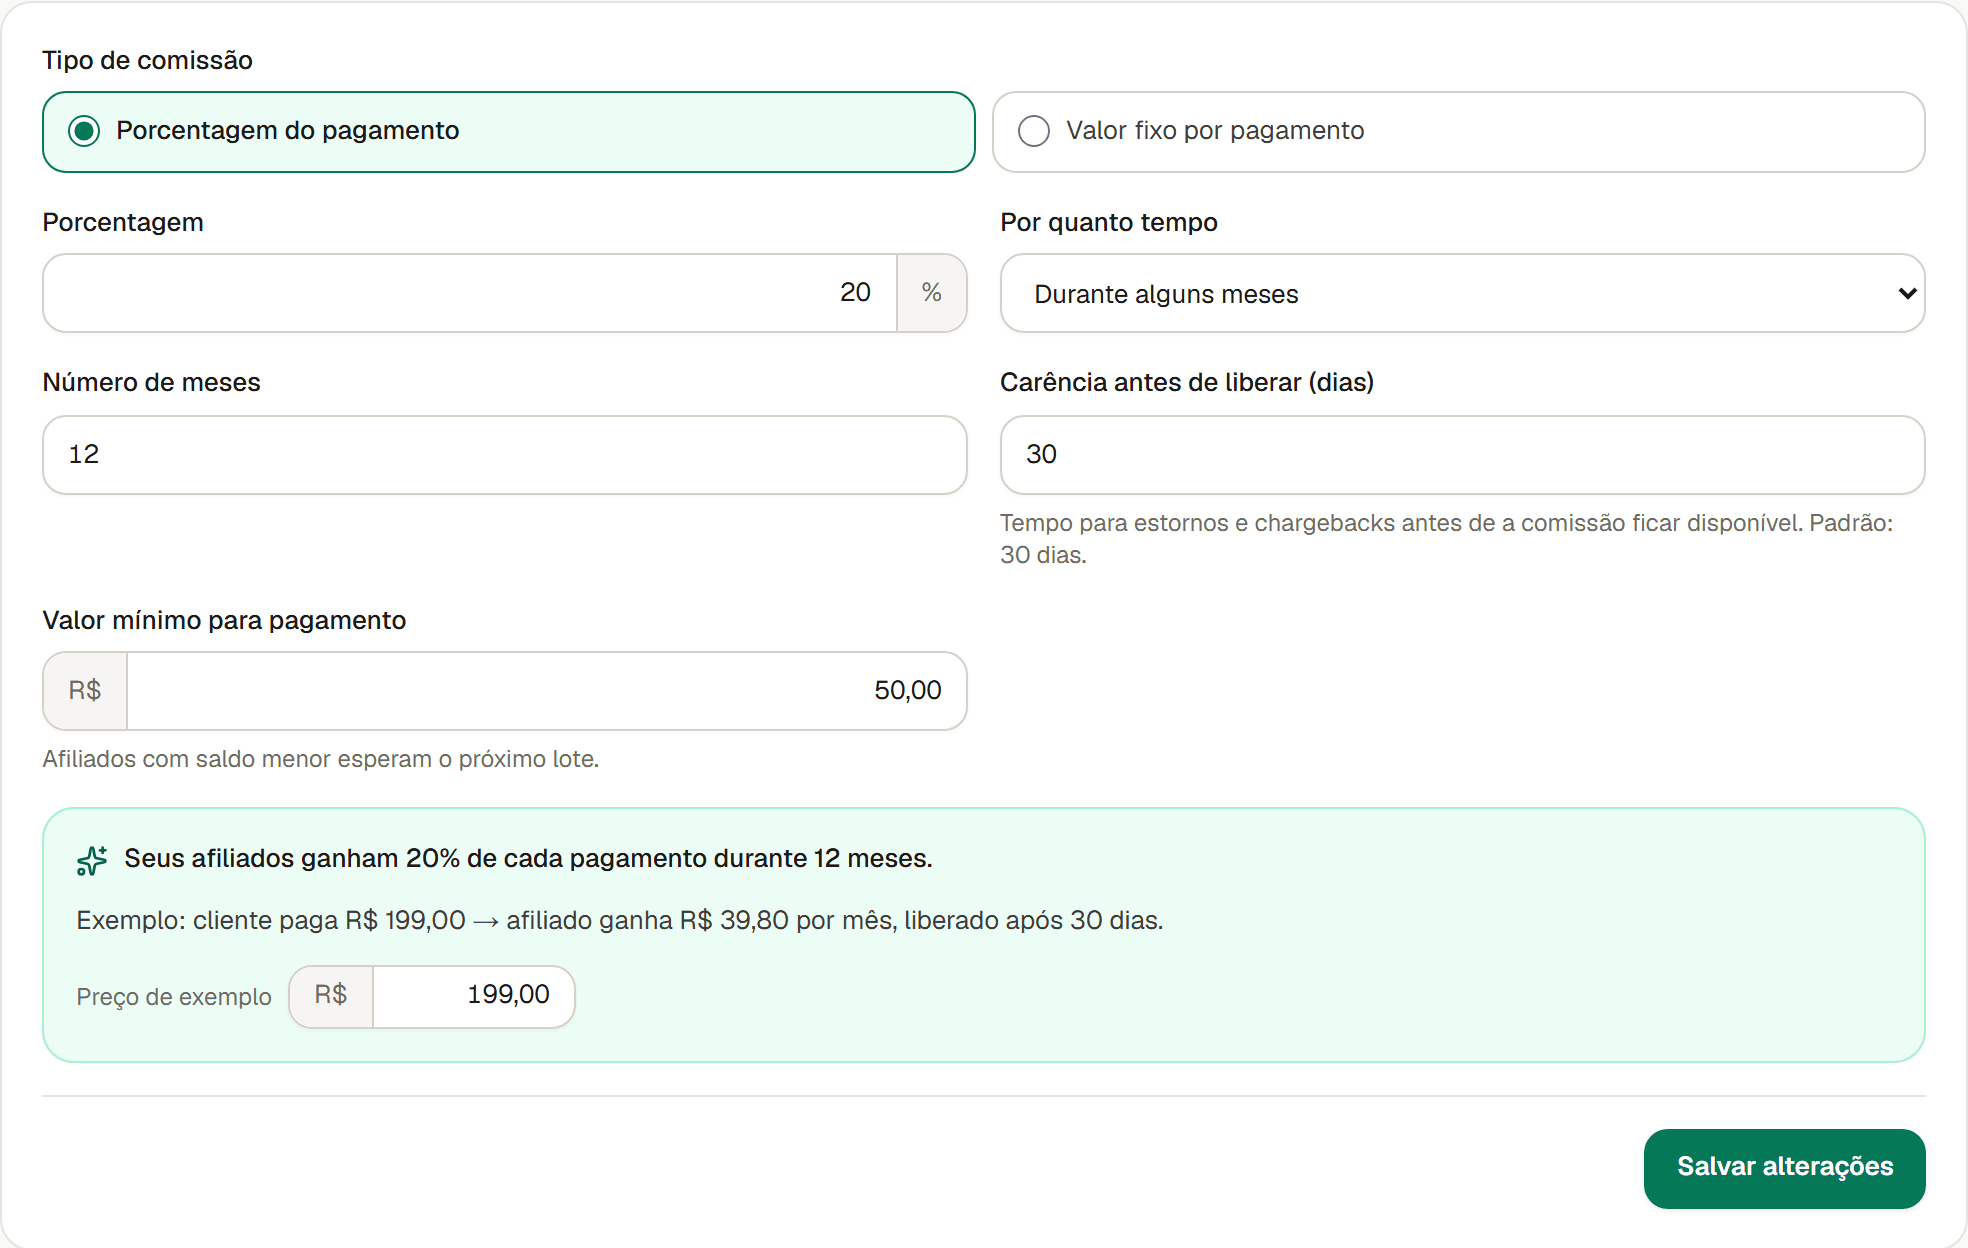Click the 'Afiliados com saldo menor' hint
The height and width of the screenshot is (1248, 1968).
321,759
